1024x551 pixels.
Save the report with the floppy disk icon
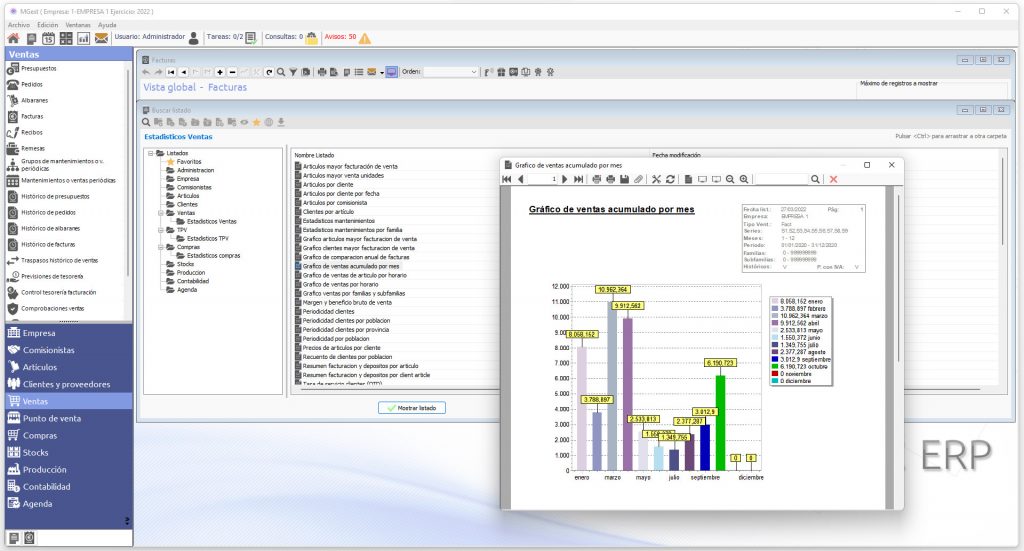point(624,179)
